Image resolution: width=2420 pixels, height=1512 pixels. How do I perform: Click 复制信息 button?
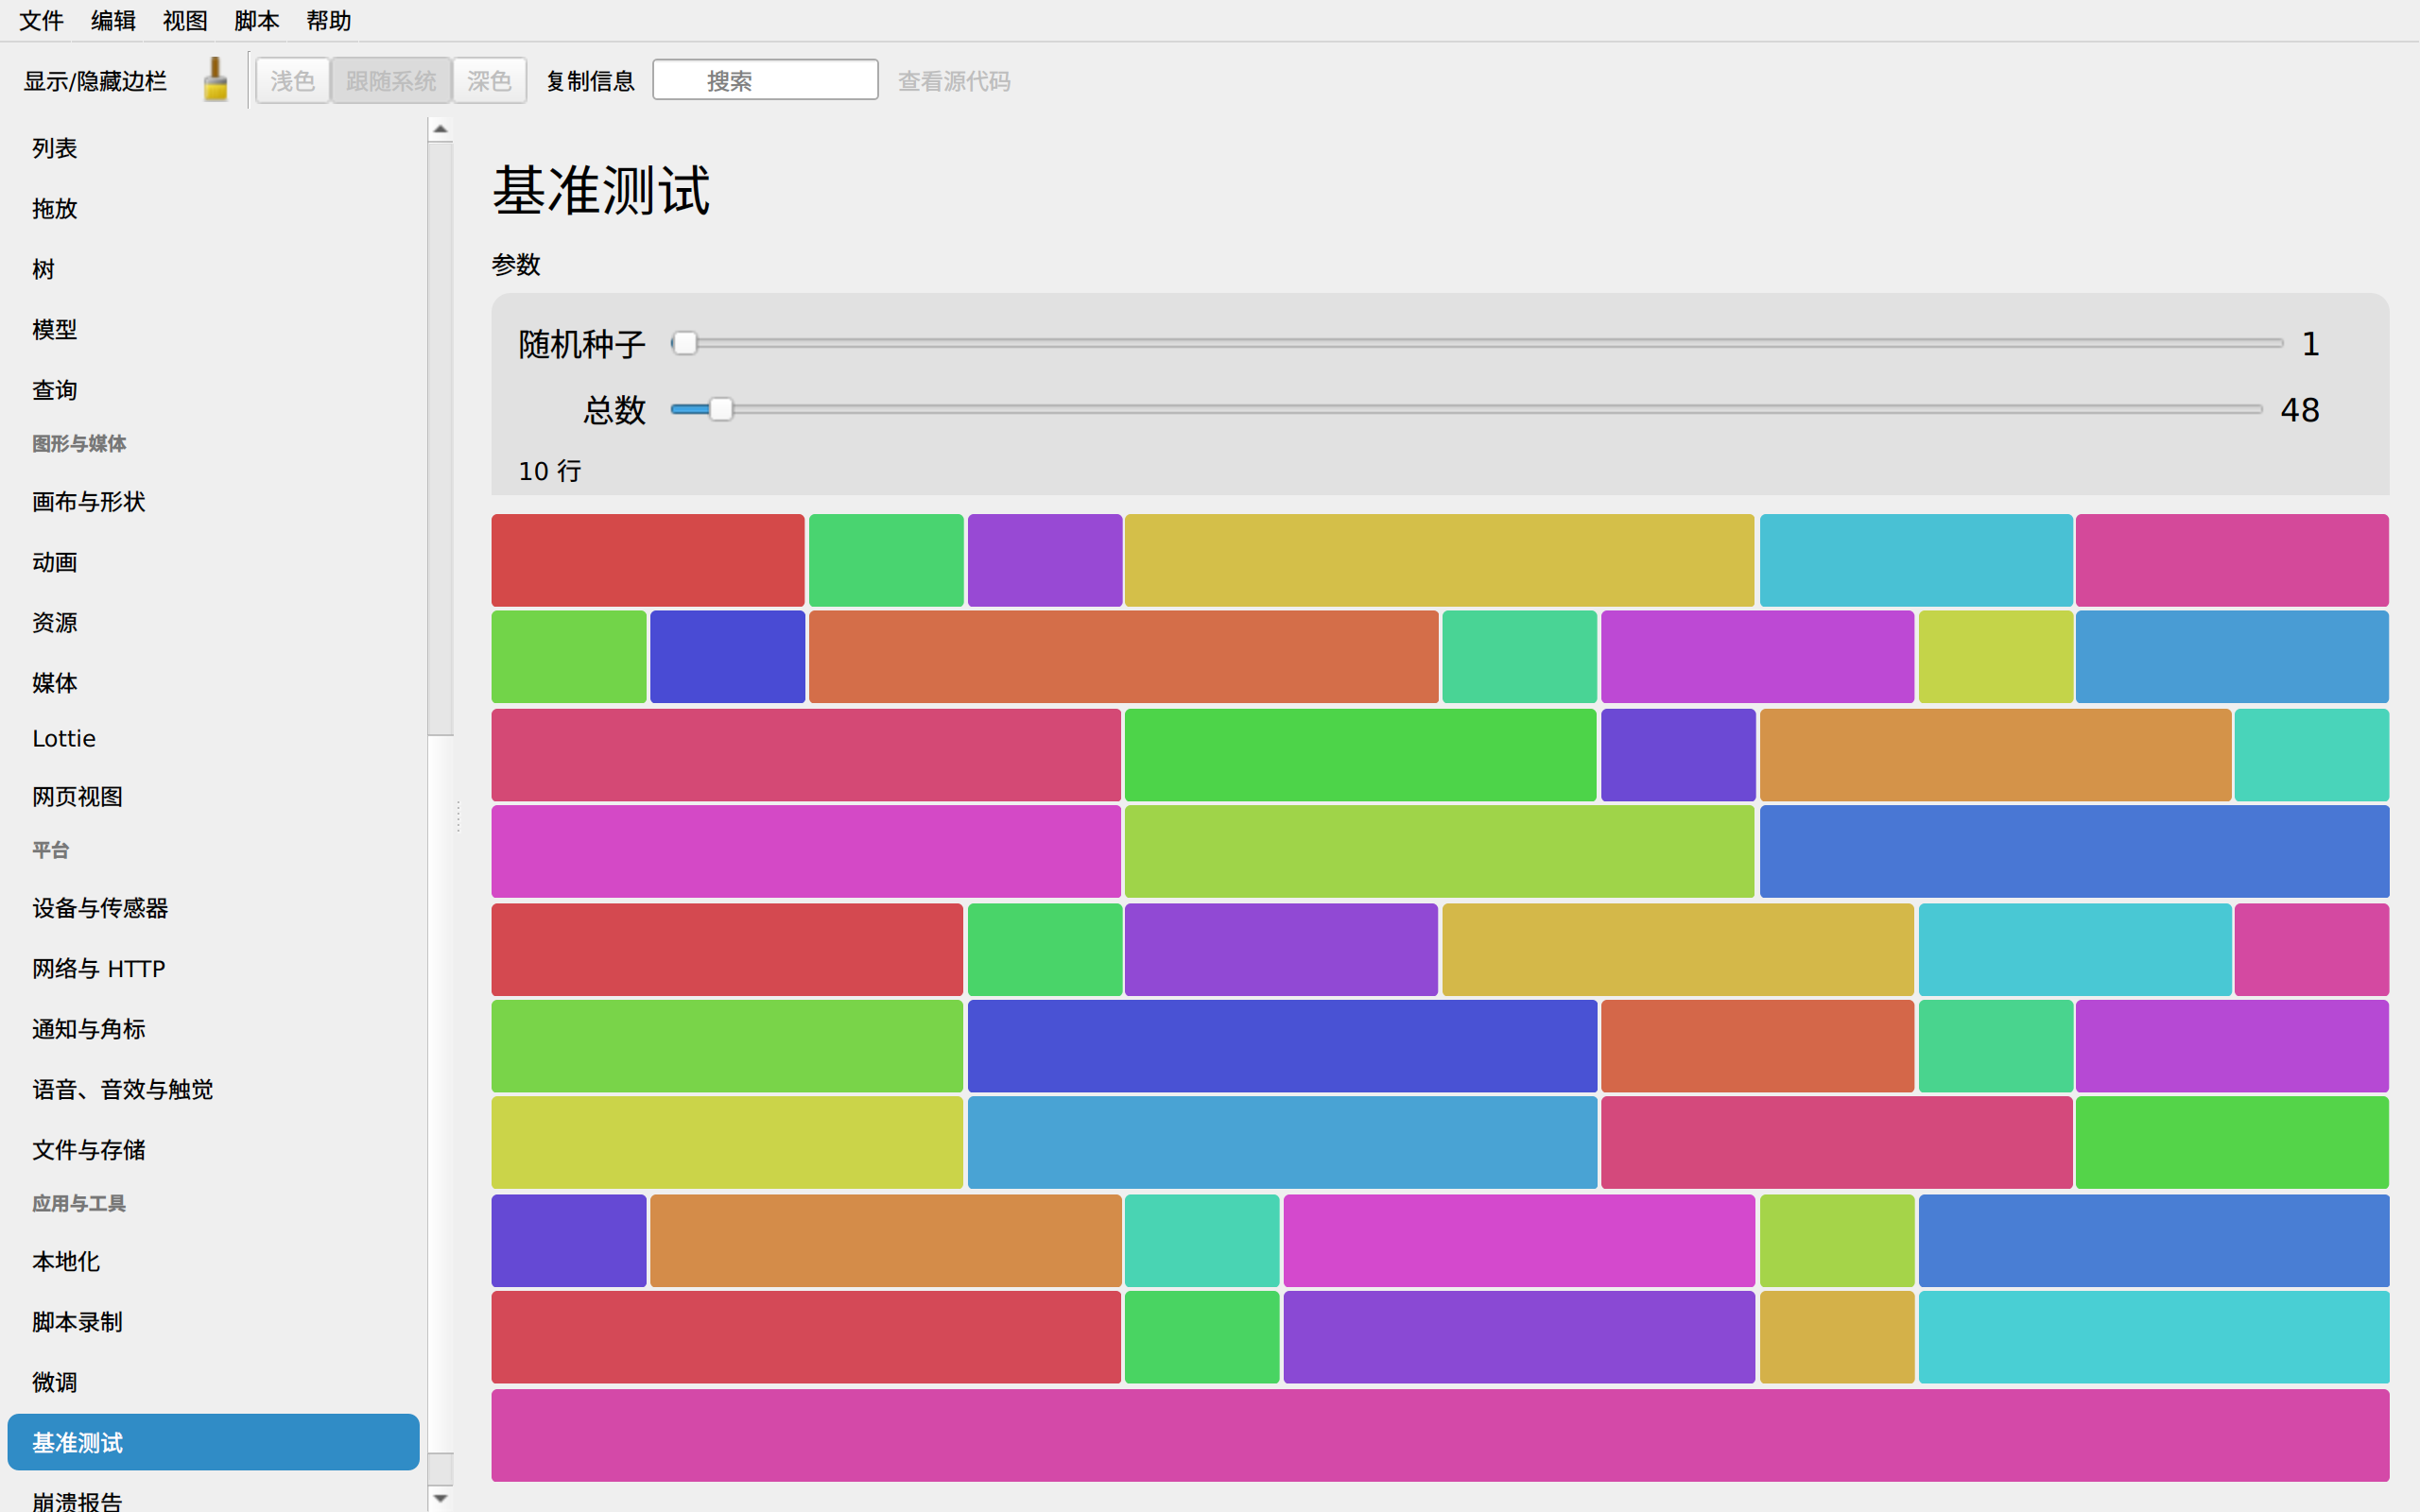pyautogui.click(x=590, y=81)
